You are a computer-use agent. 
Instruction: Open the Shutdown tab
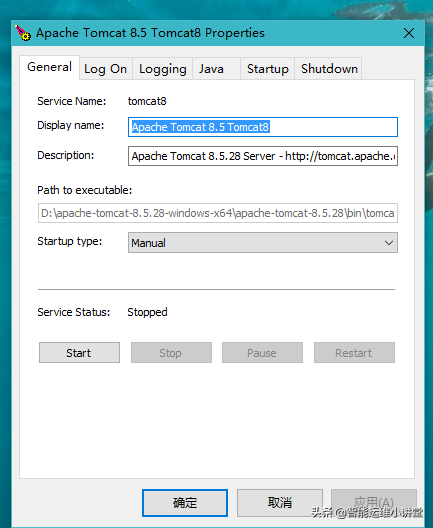(329, 69)
